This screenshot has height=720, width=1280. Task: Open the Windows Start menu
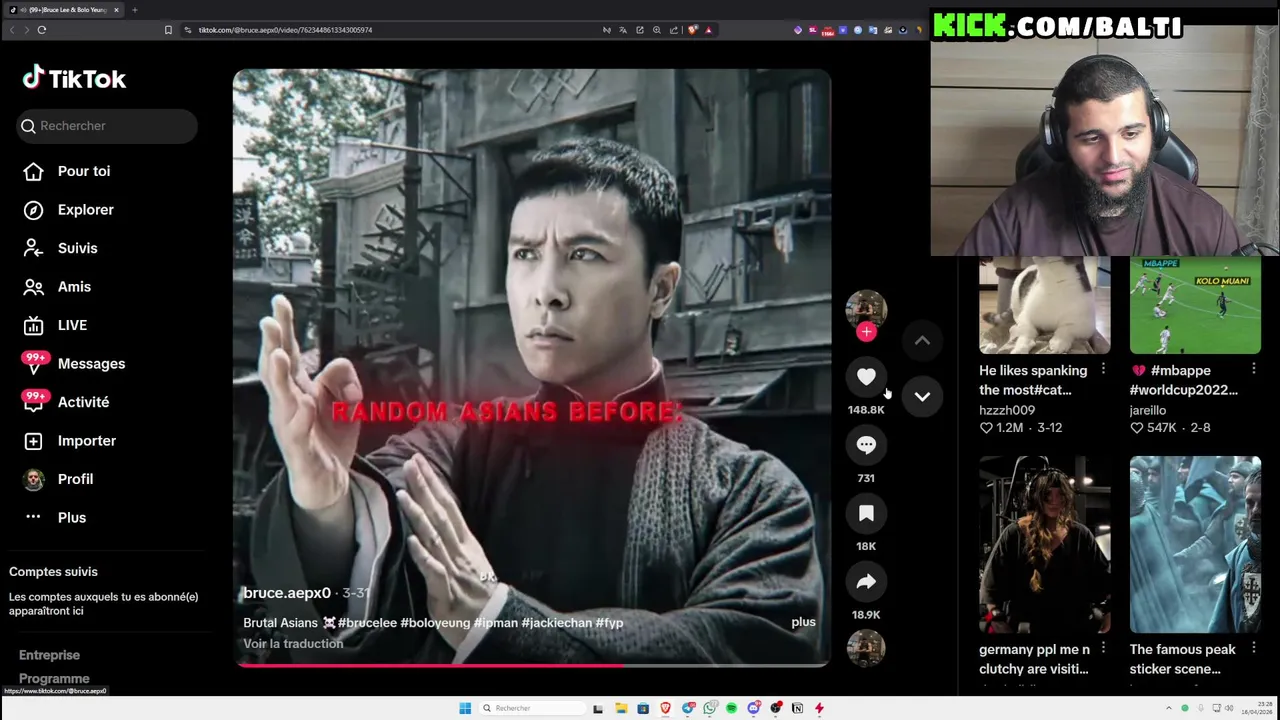click(465, 708)
